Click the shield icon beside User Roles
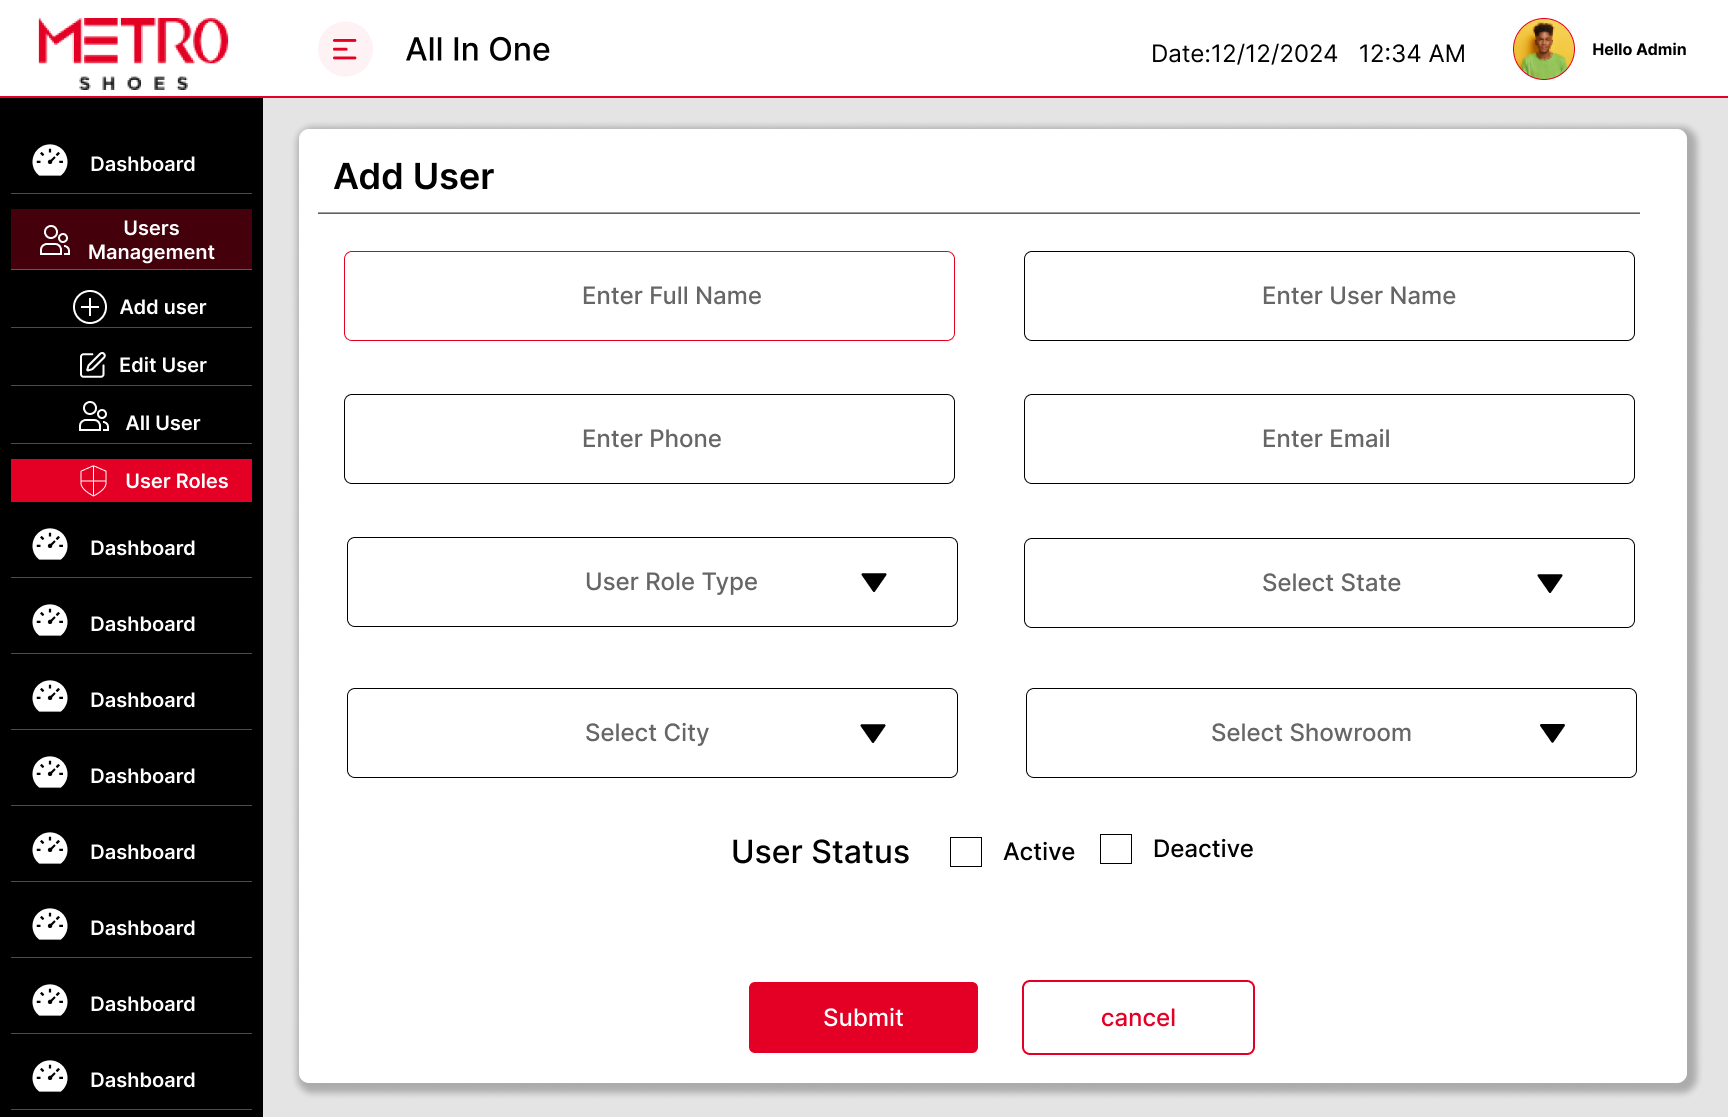This screenshot has width=1728, height=1117. (94, 481)
